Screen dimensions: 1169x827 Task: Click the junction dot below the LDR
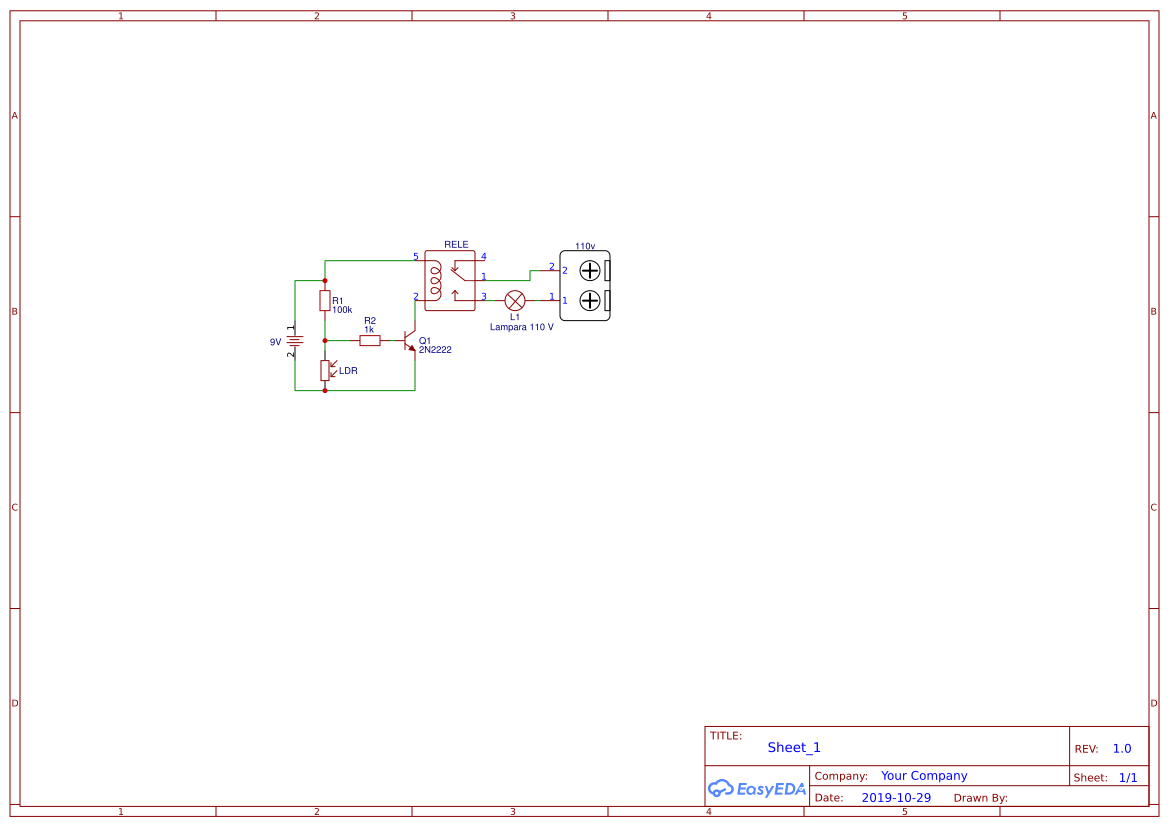325,389
